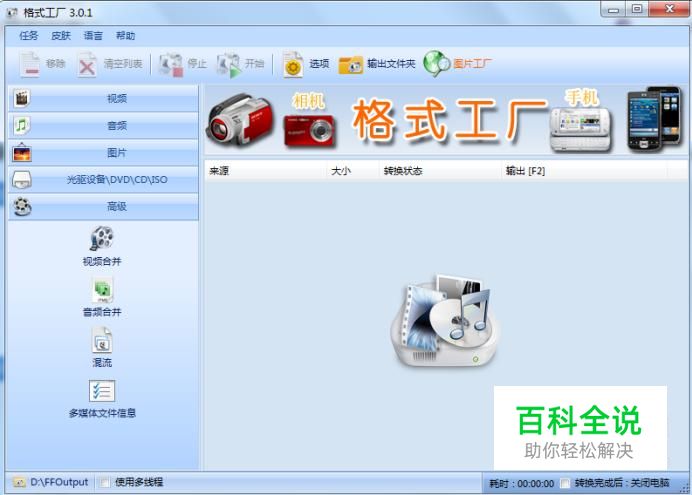Sort by the 大小 column header
Viewport: 692px width, 495px height.
(353, 171)
